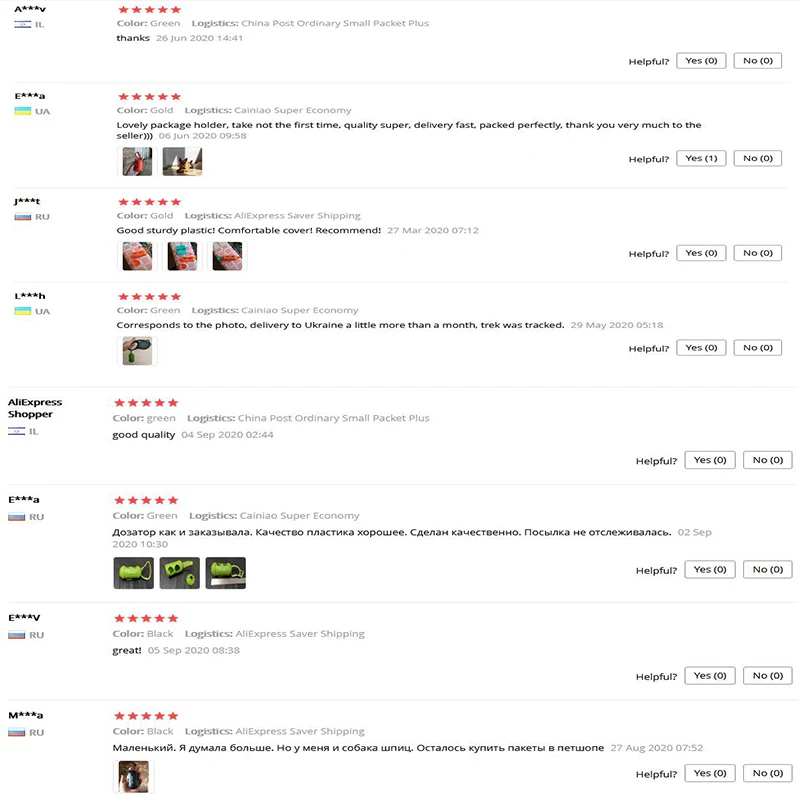Click the Israel flag under AliExpress Shopper
The height and width of the screenshot is (800, 800).
[x=15, y=430]
